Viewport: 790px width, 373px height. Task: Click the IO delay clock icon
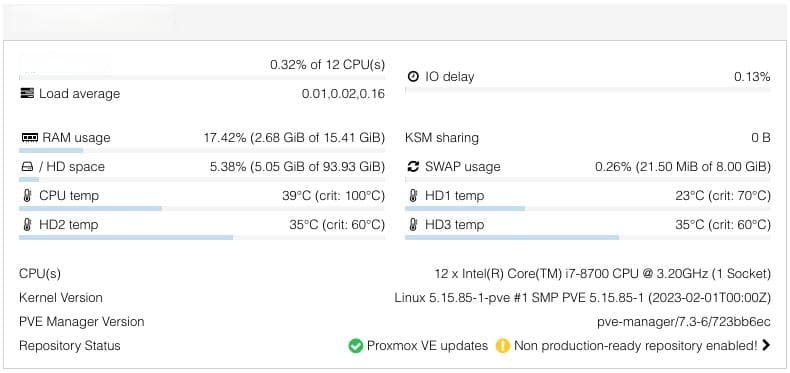(x=413, y=77)
